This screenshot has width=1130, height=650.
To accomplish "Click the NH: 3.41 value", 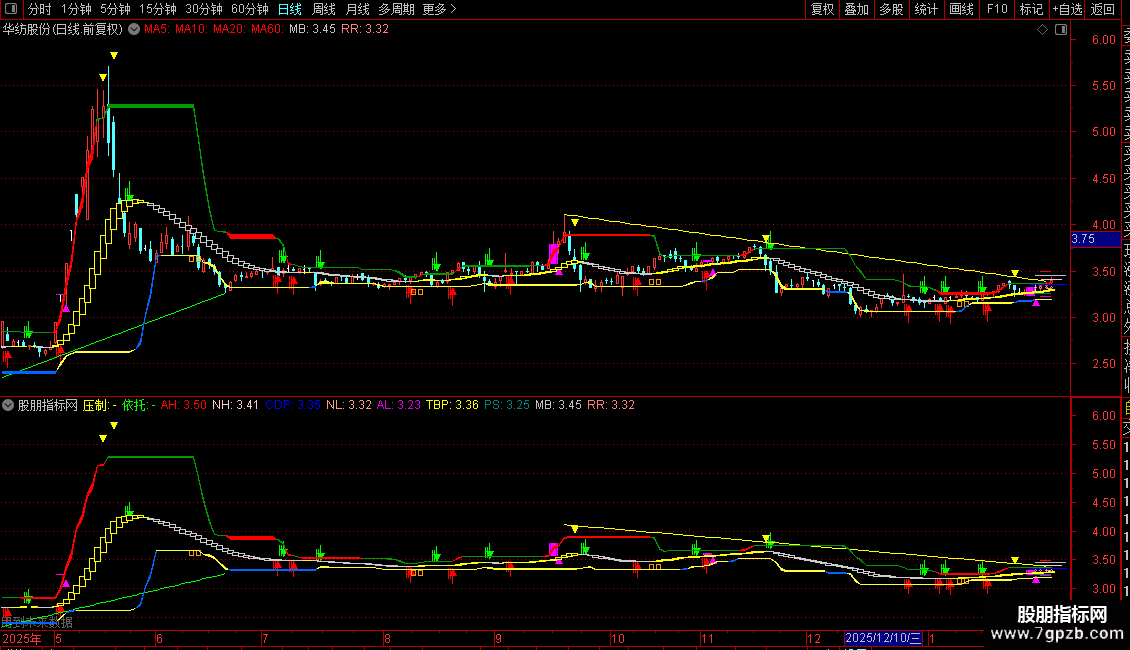I will 236,405.
